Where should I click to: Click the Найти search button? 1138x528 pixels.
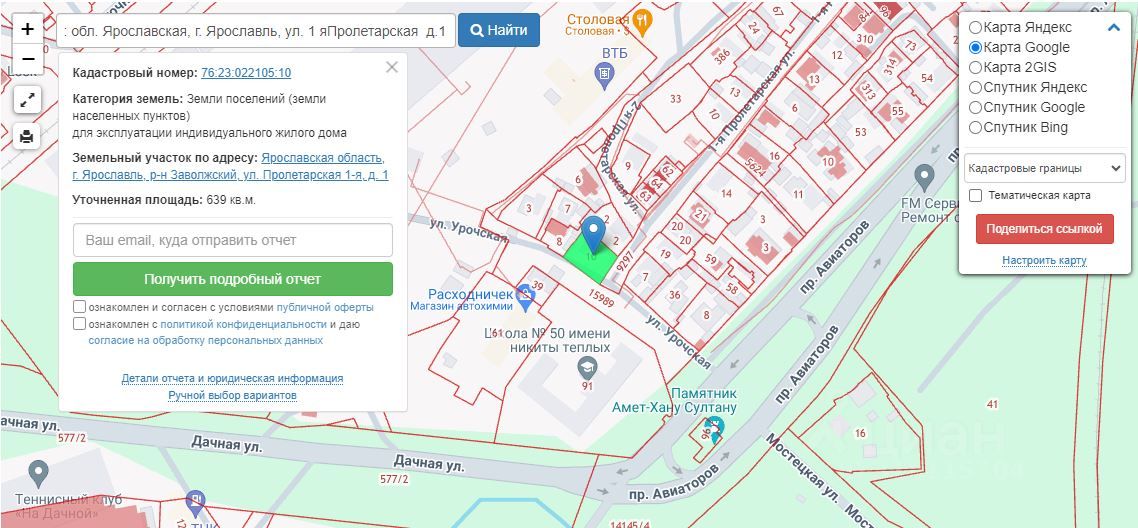[x=499, y=30]
